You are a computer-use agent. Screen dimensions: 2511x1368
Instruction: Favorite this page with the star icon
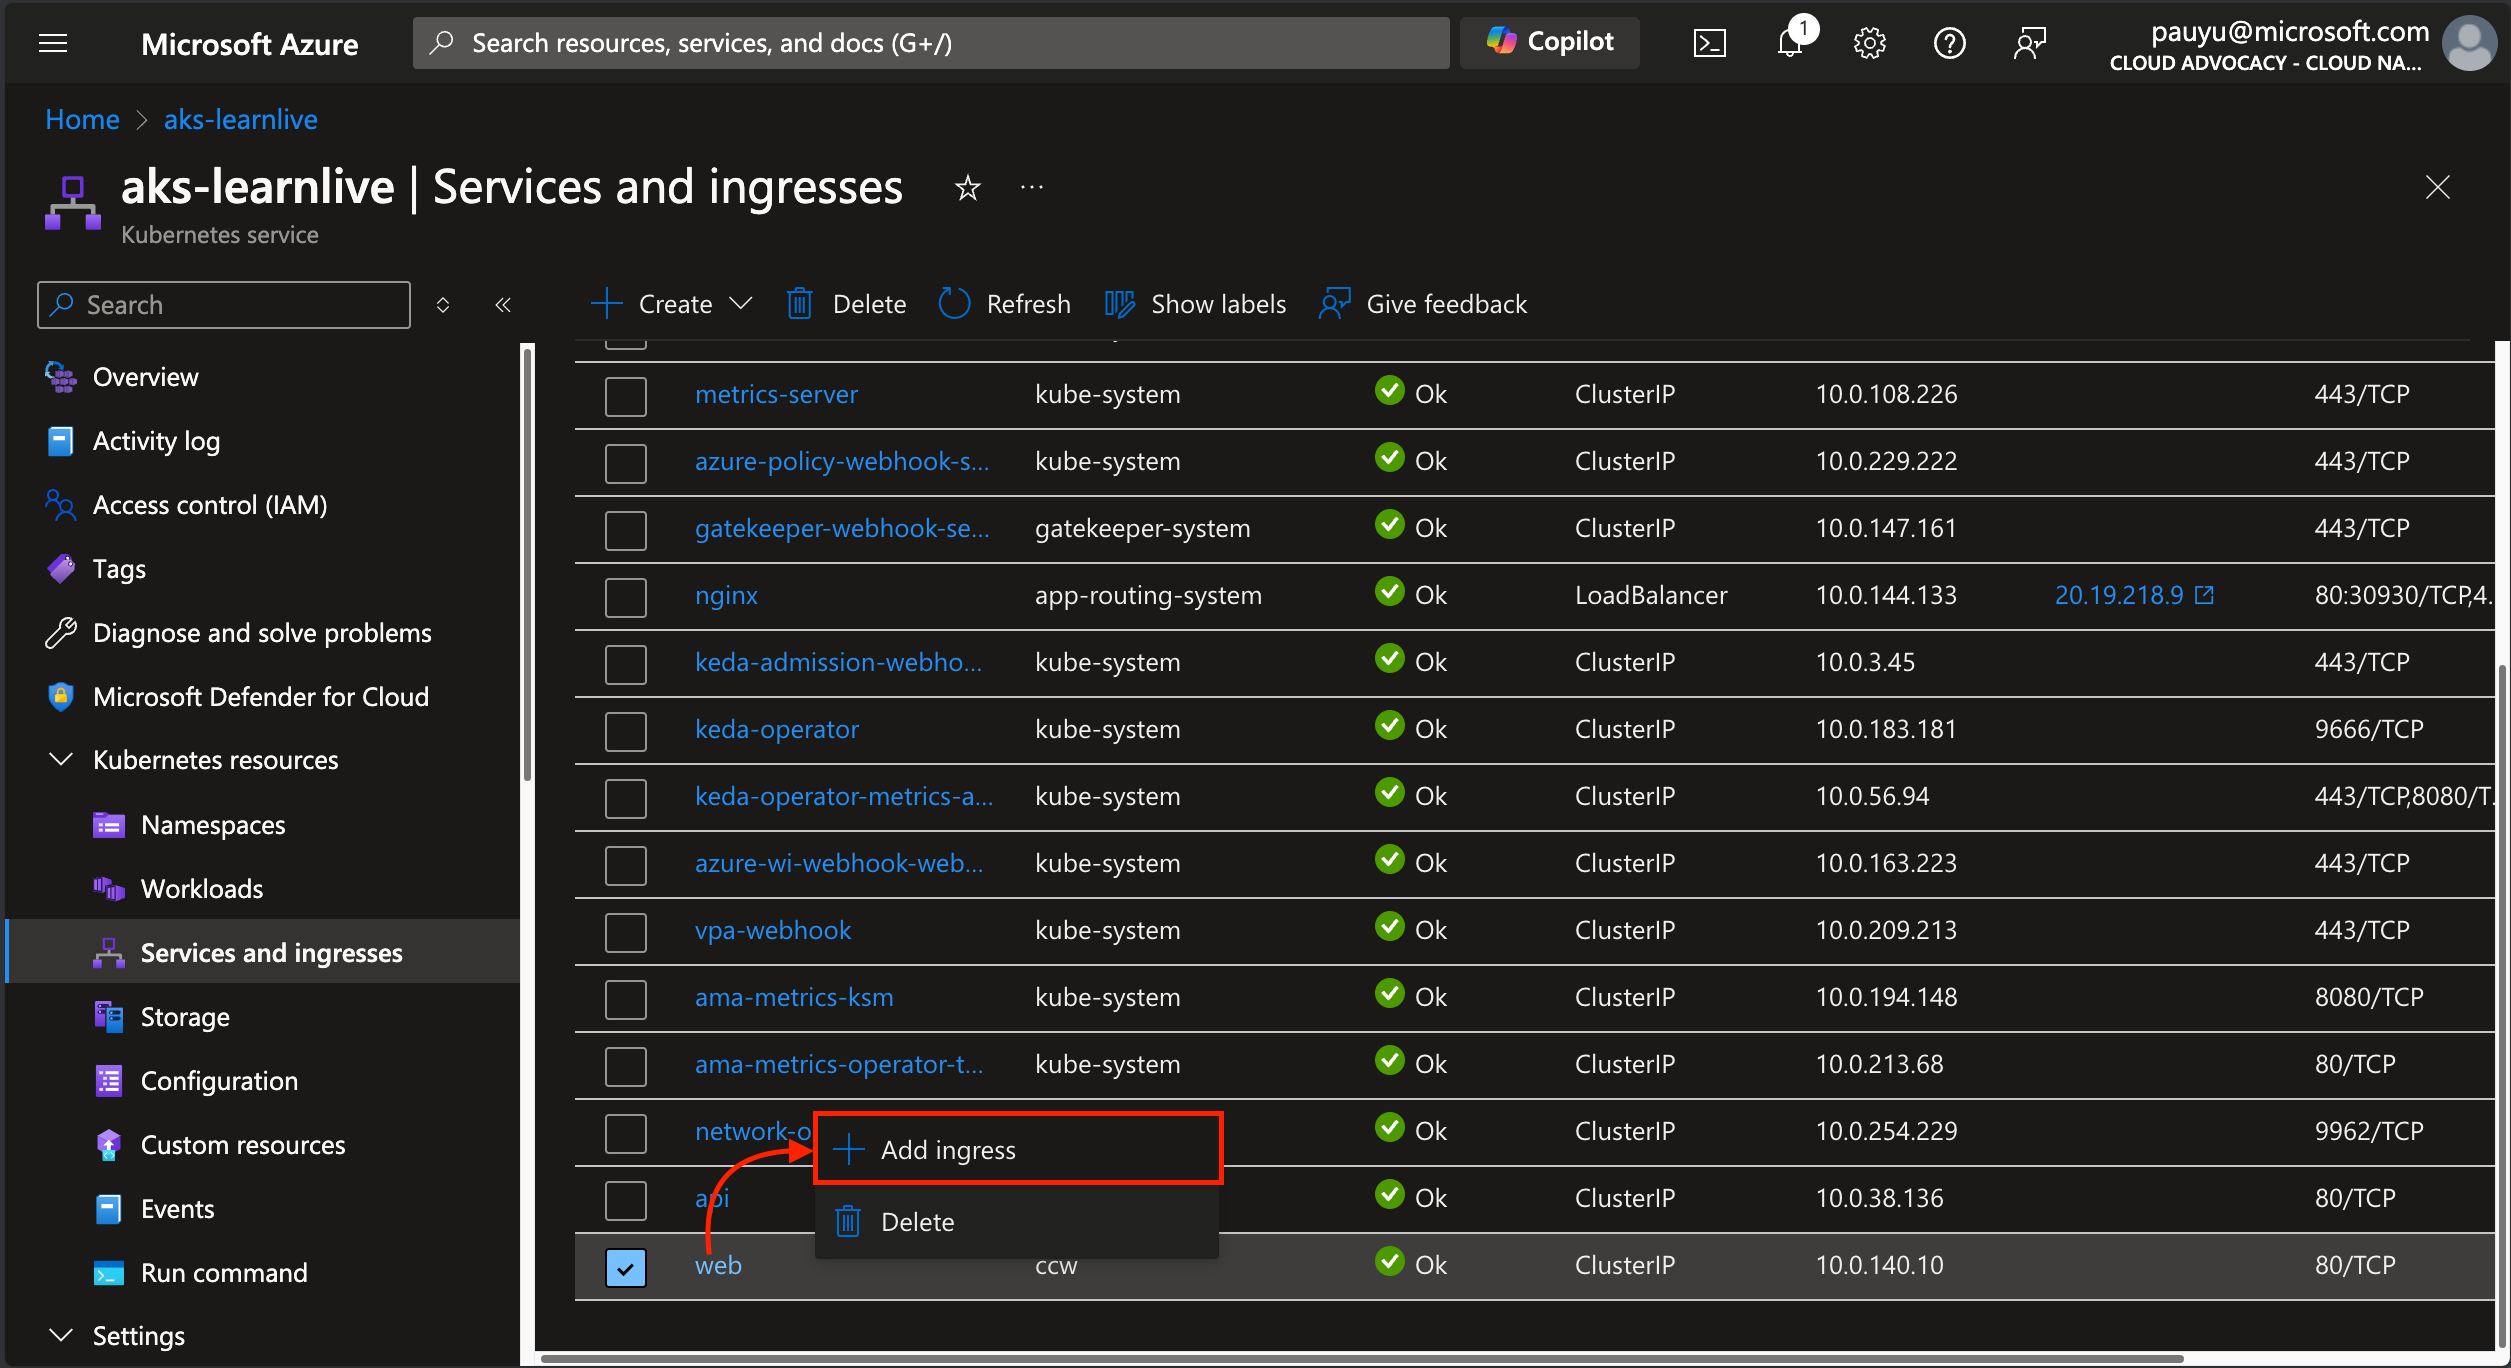pyautogui.click(x=967, y=187)
